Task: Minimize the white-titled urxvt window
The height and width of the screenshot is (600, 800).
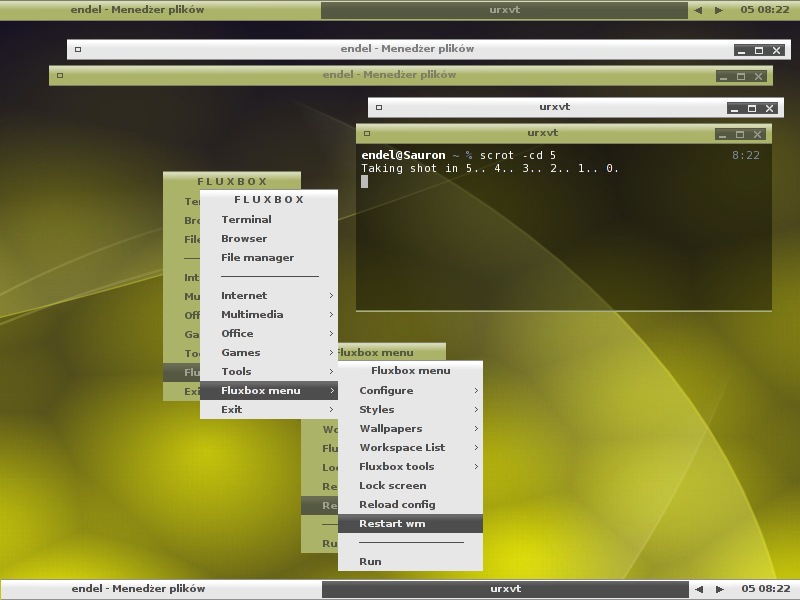Action: [x=735, y=108]
